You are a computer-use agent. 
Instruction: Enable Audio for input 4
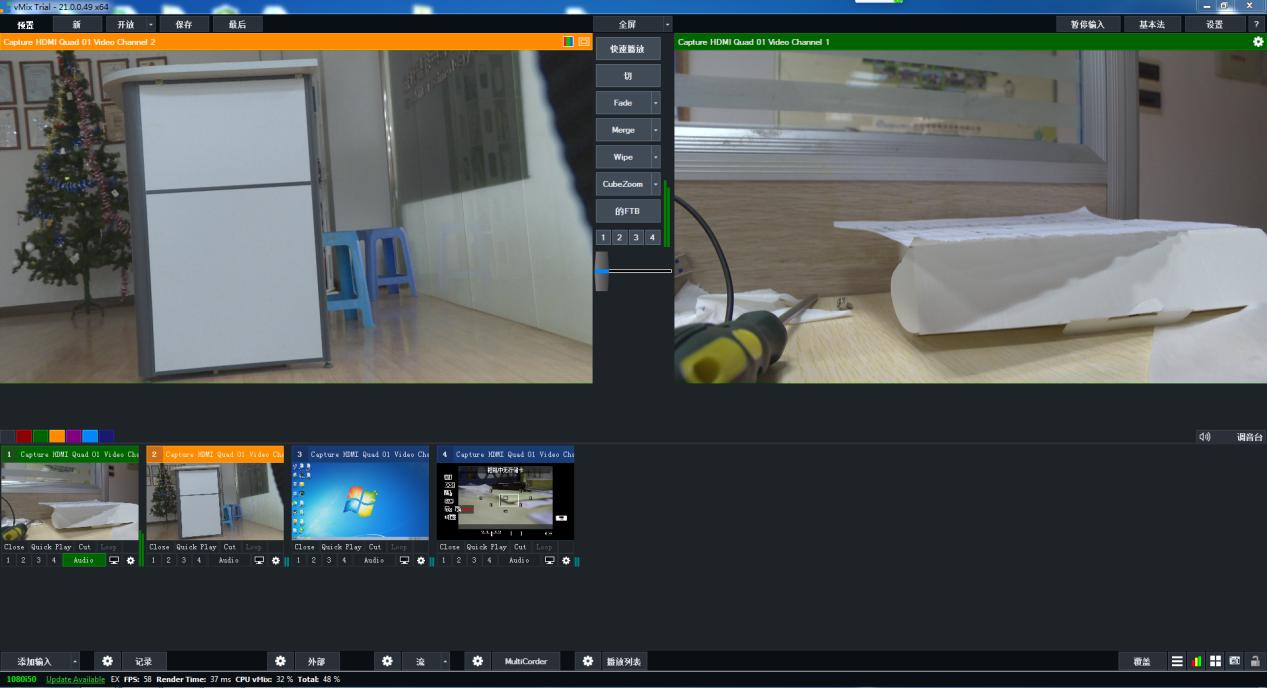click(518, 561)
